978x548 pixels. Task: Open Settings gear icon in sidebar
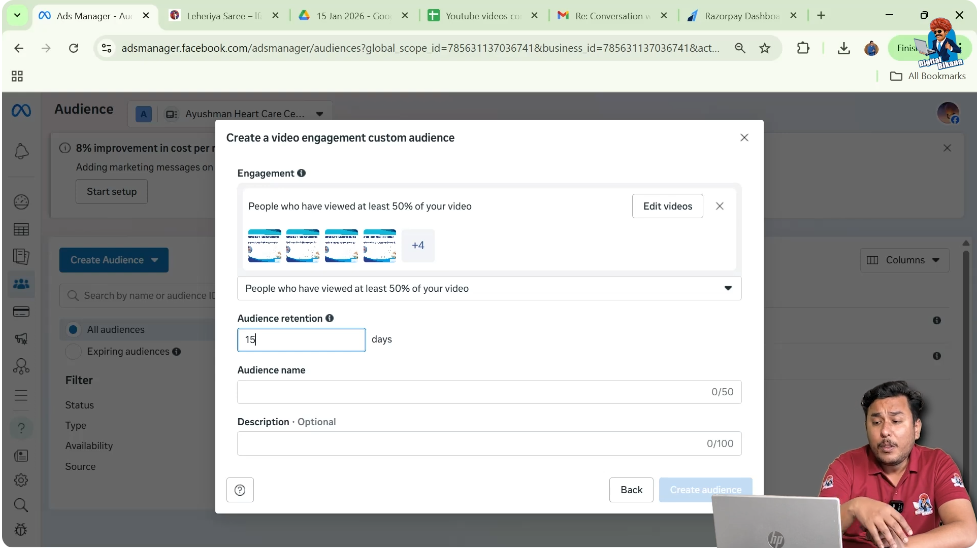(x=21, y=480)
